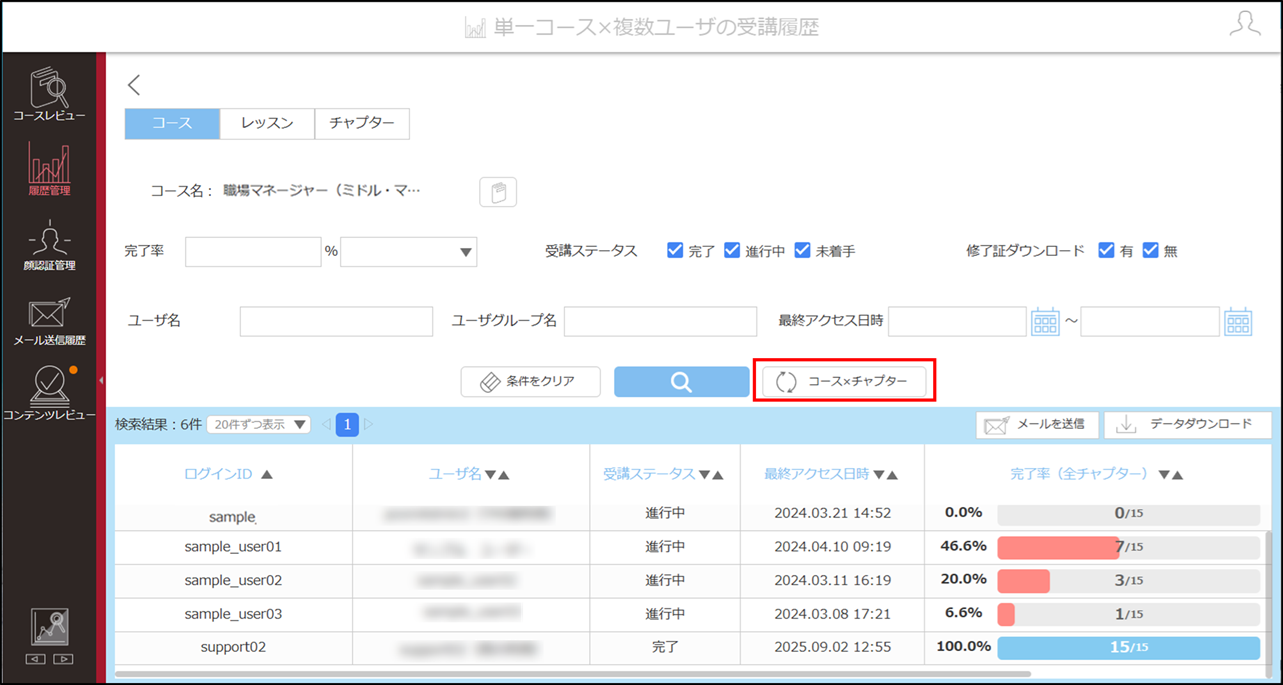Screen dimensions: 1283x685
Task: Open the 完了率 comparison dropdown
Action: point(409,252)
